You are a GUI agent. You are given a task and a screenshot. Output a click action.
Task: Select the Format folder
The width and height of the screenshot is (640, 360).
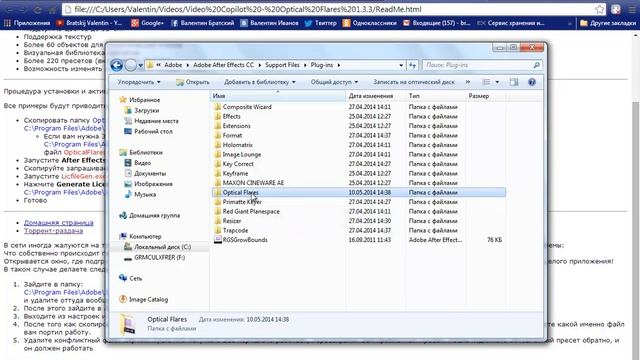point(232,136)
